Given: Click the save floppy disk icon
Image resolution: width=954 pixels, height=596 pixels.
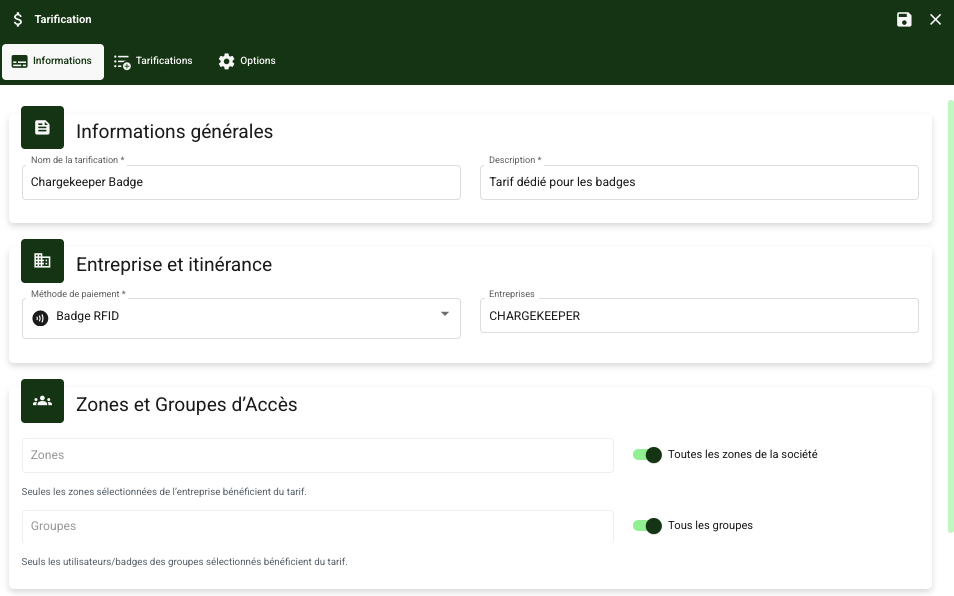Looking at the screenshot, I should (x=904, y=20).
